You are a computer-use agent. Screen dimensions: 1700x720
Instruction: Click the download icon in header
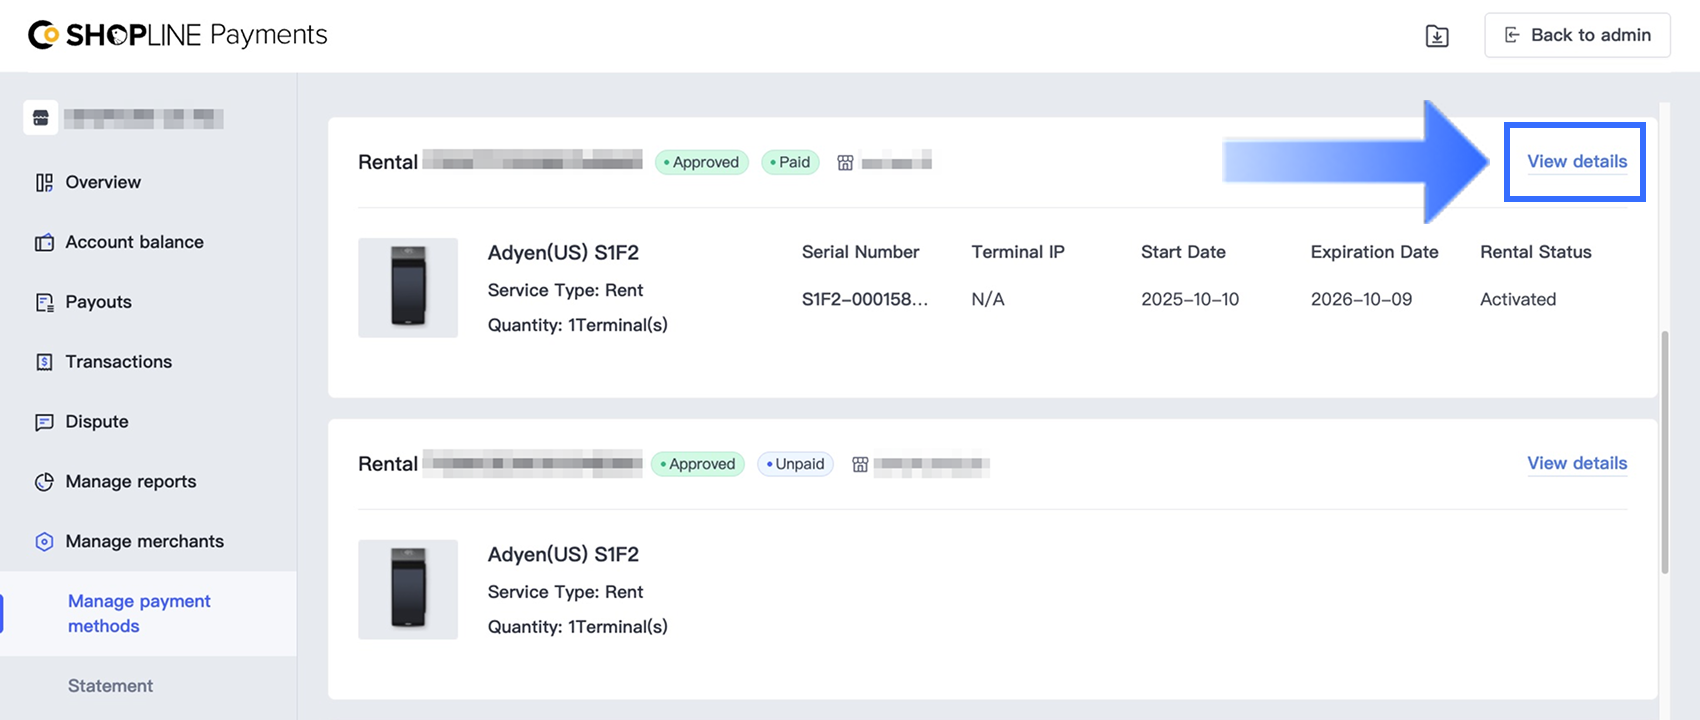pos(1437,36)
